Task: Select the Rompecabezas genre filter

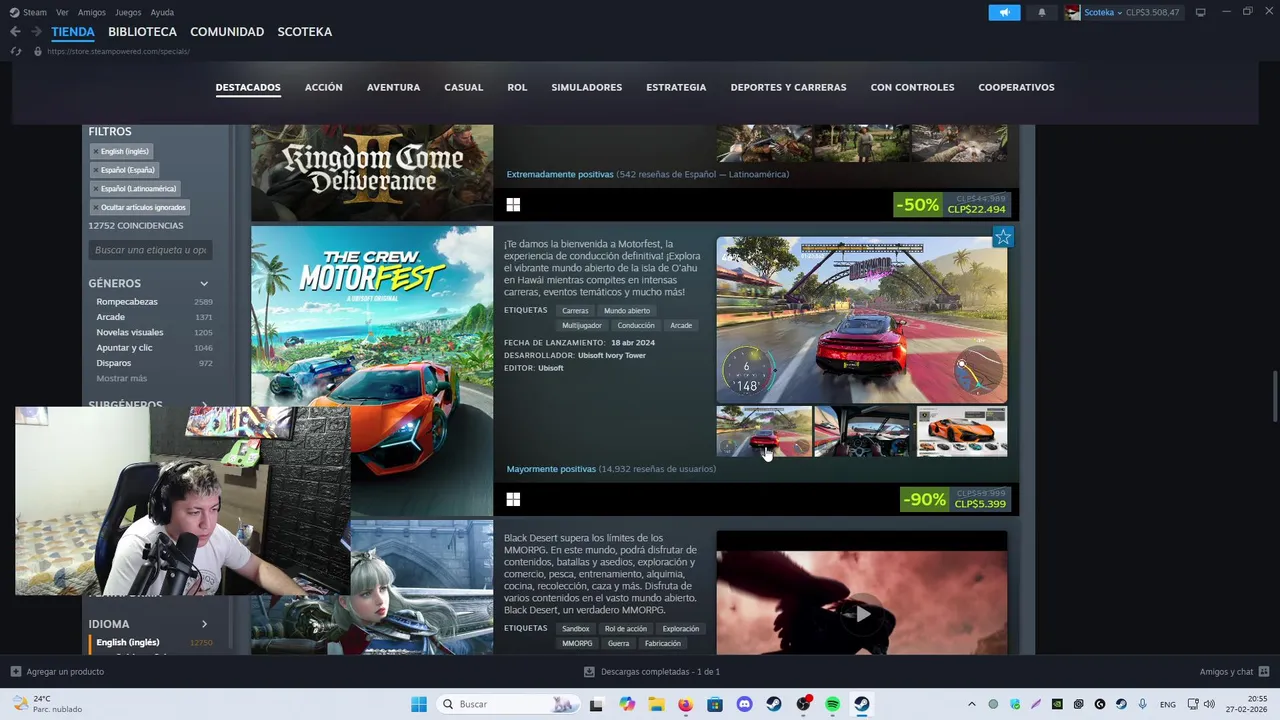Action: click(x=154, y=302)
